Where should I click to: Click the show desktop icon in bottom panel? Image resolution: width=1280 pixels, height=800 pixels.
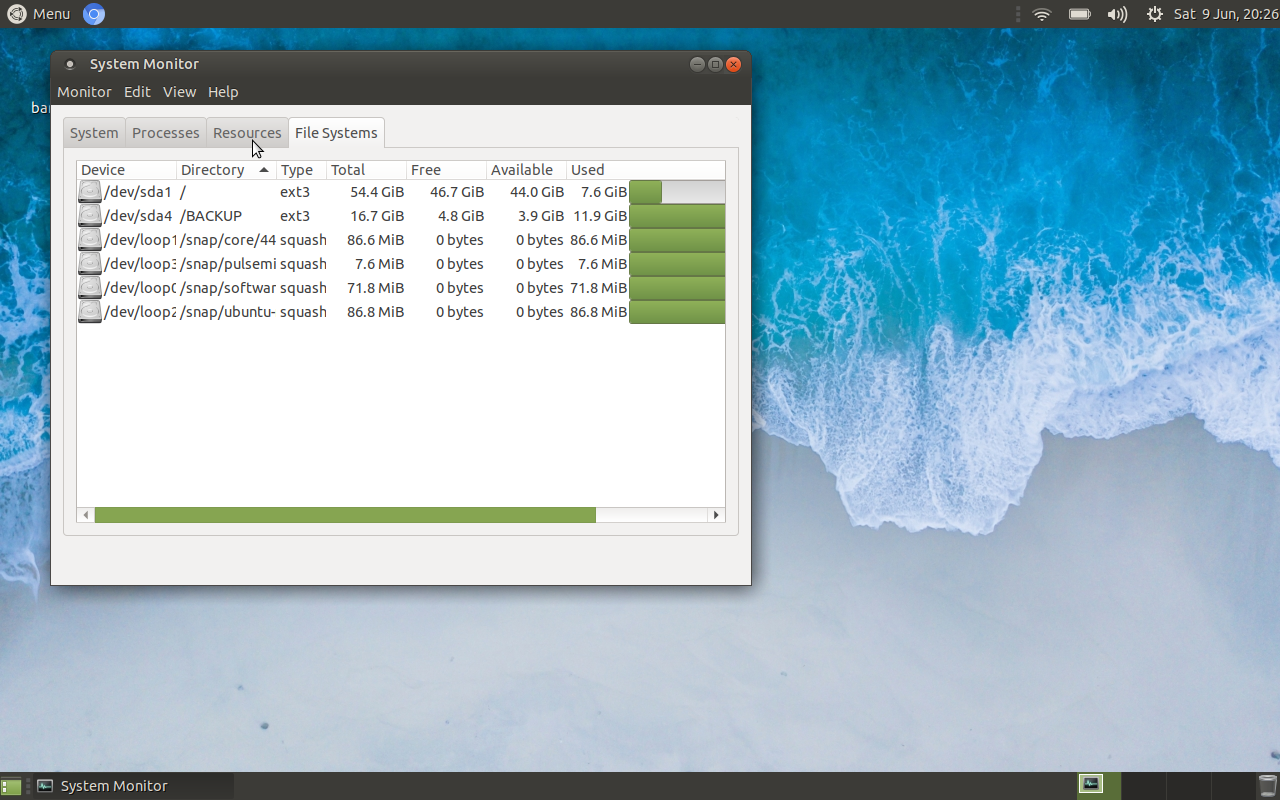[10, 786]
